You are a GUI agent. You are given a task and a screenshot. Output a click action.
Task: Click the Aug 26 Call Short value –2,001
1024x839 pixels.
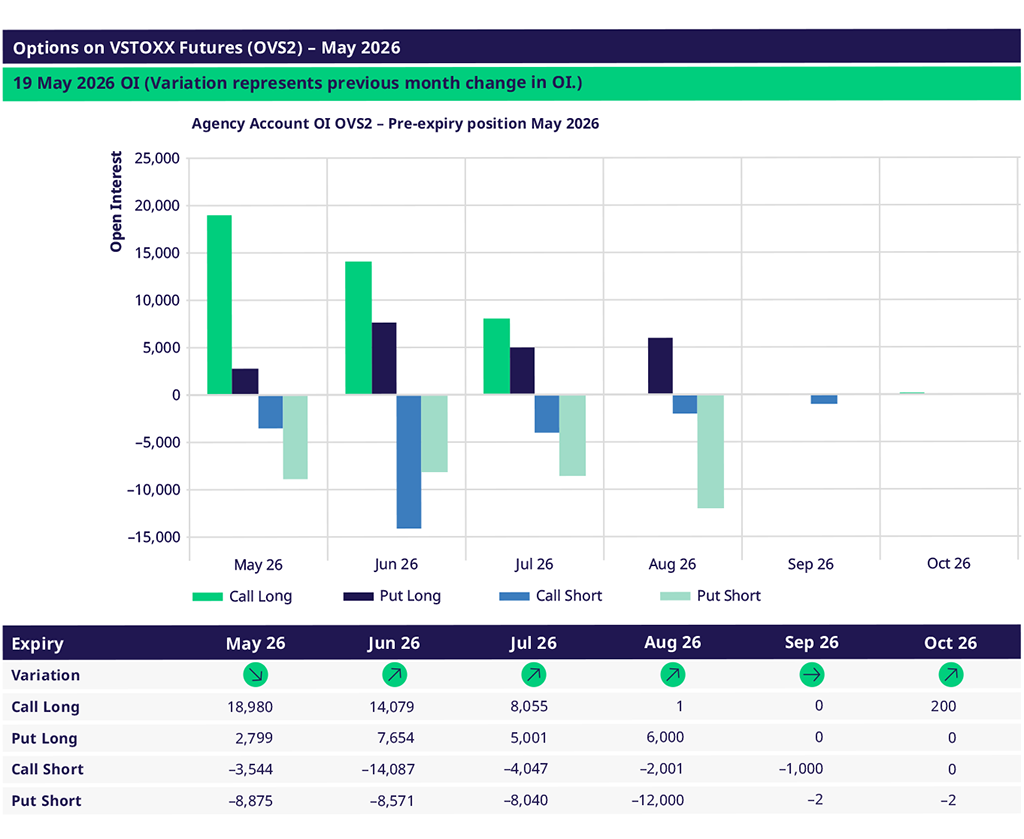(x=662, y=769)
